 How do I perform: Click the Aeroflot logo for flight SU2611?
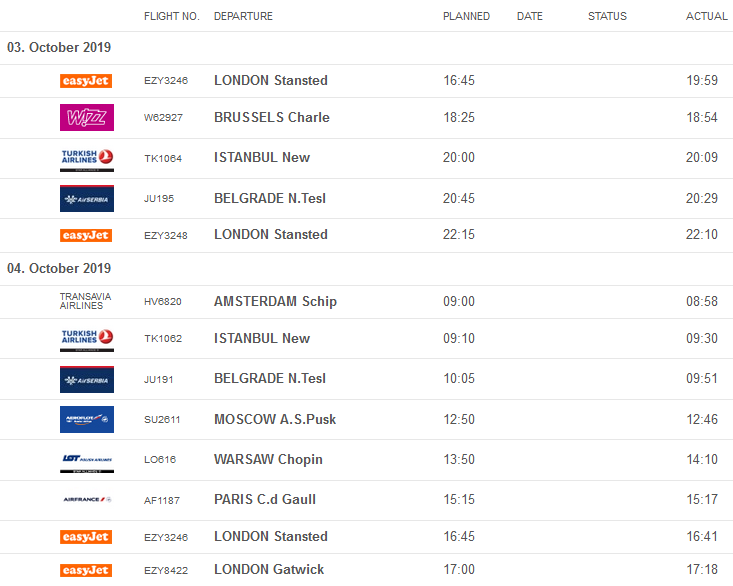[x=87, y=420]
